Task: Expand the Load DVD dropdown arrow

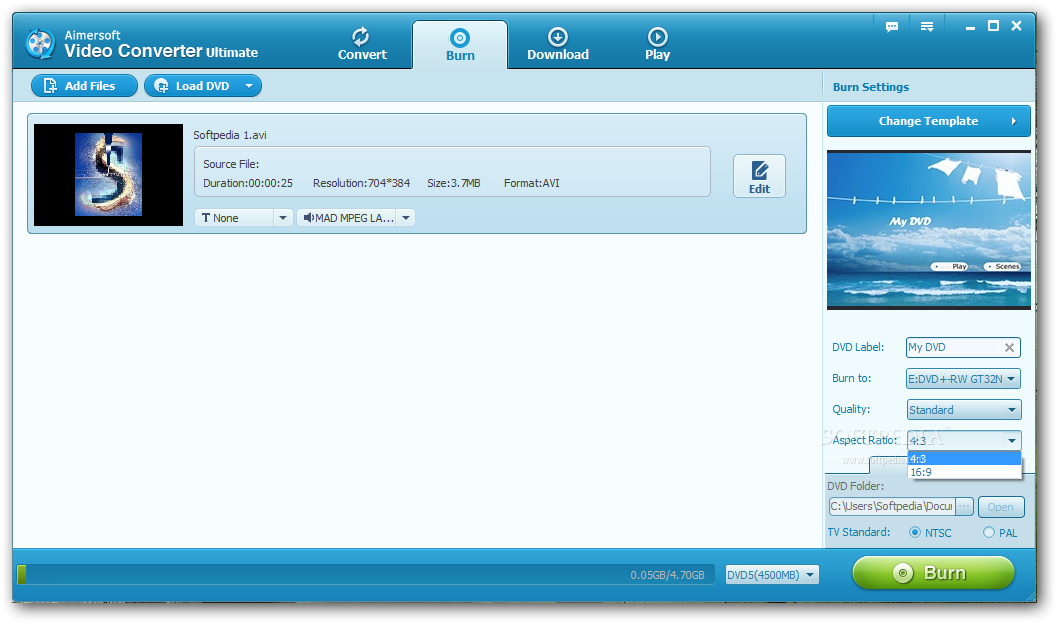Action: (249, 86)
